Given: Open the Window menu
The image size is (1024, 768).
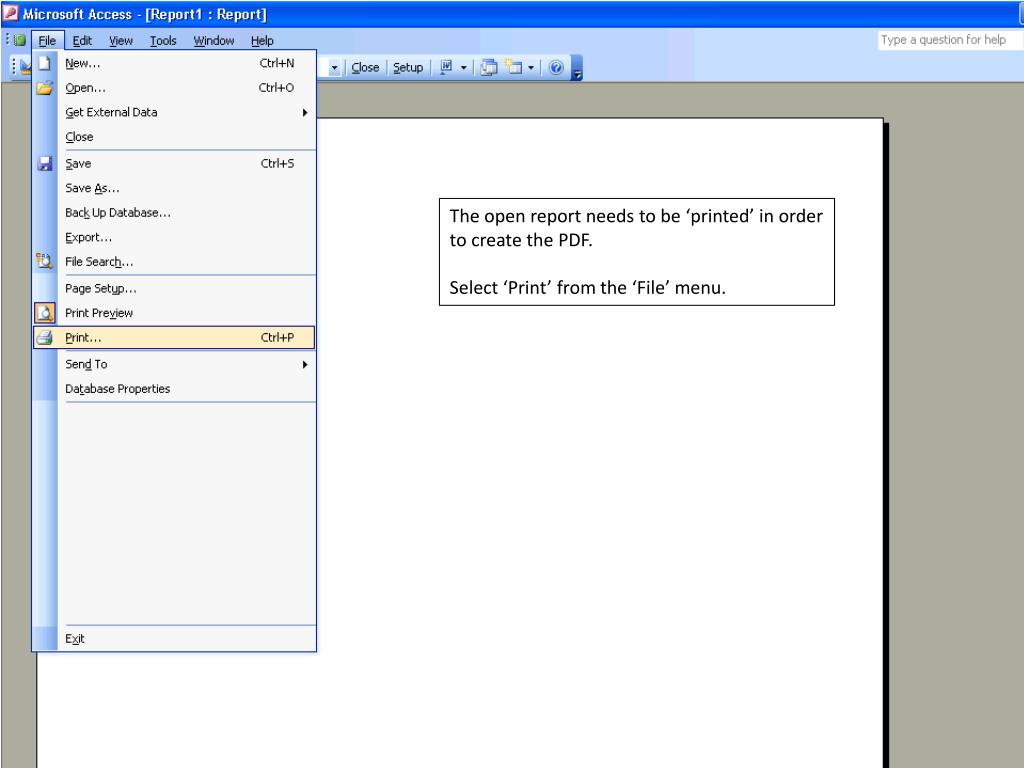Looking at the screenshot, I should pos(214,40).
